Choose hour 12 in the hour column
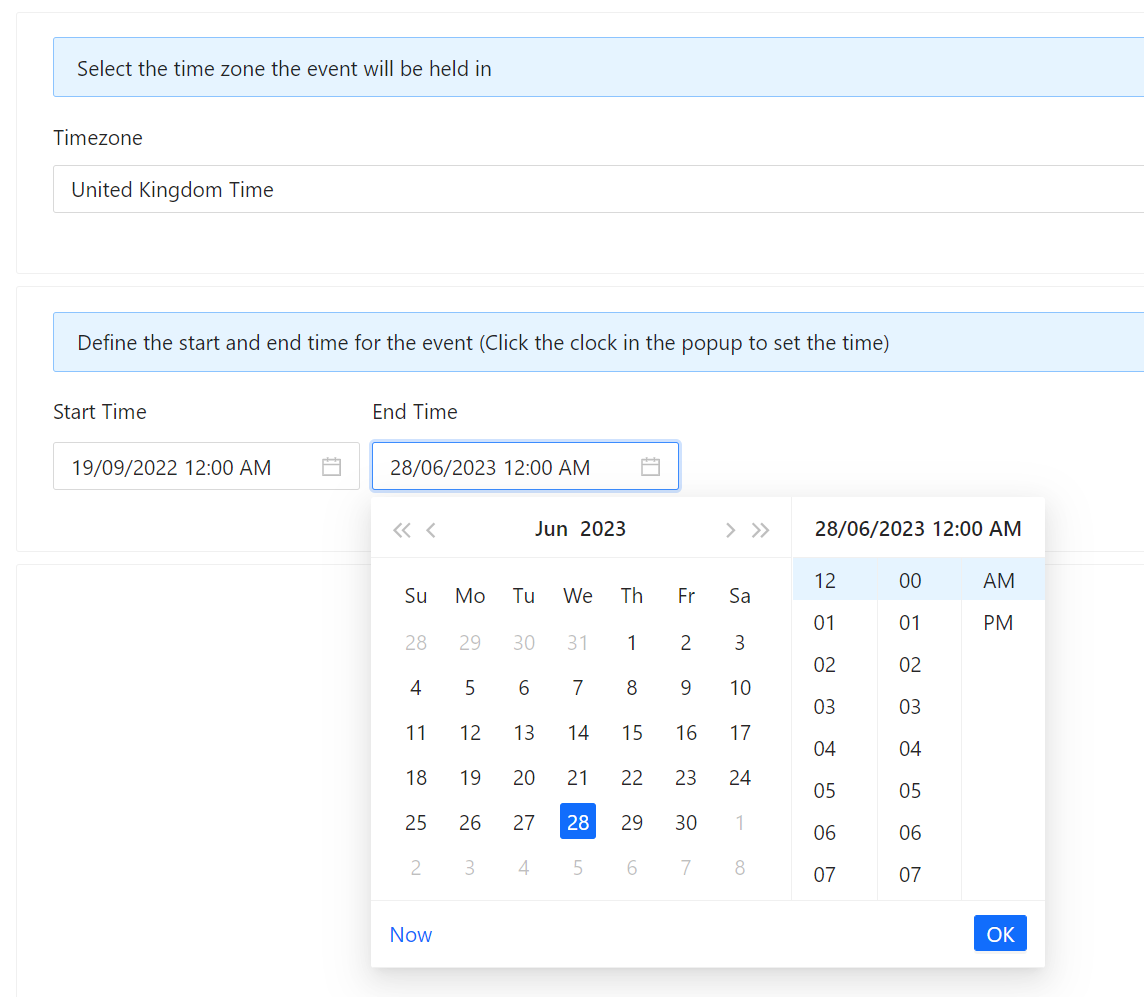1144x997 pixels. [x=824, y=581]
